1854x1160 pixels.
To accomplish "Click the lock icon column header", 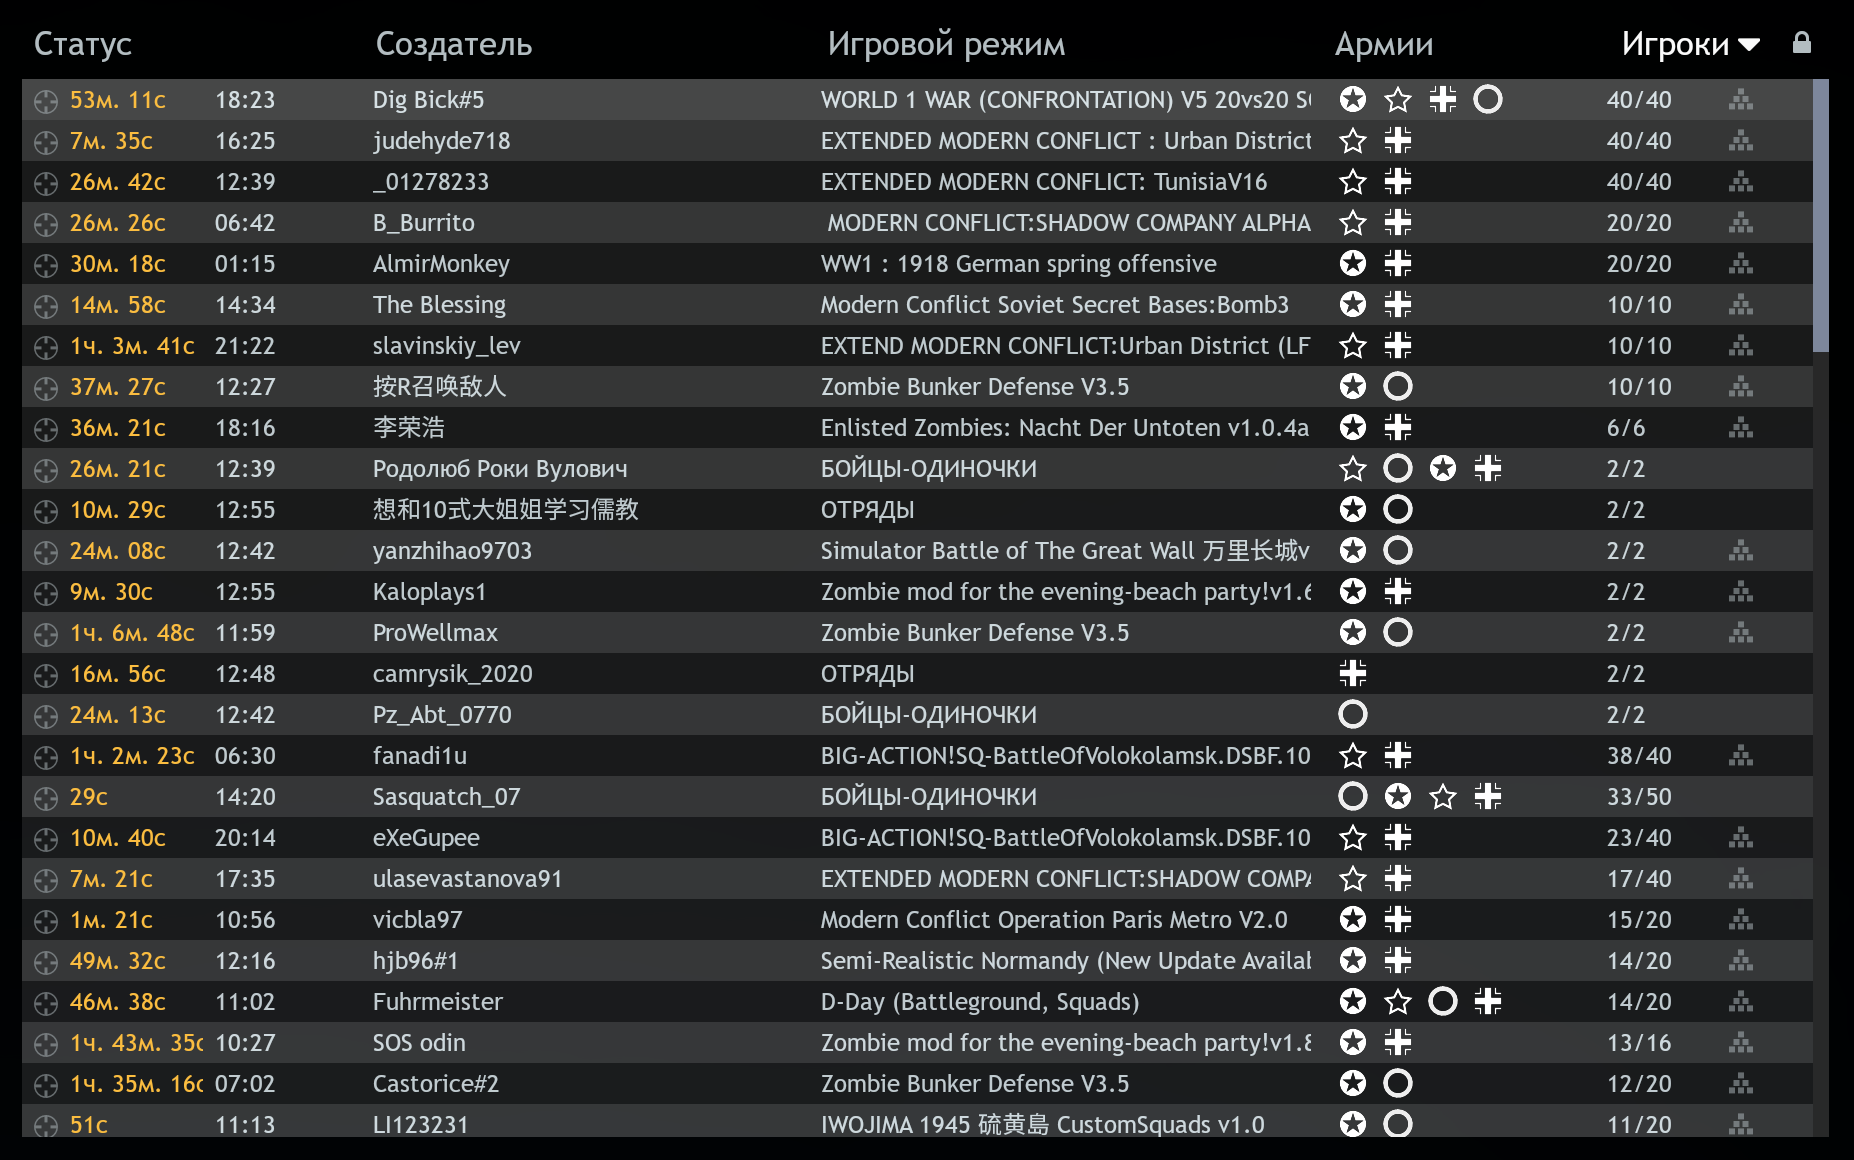I will tap(1801, 43).
